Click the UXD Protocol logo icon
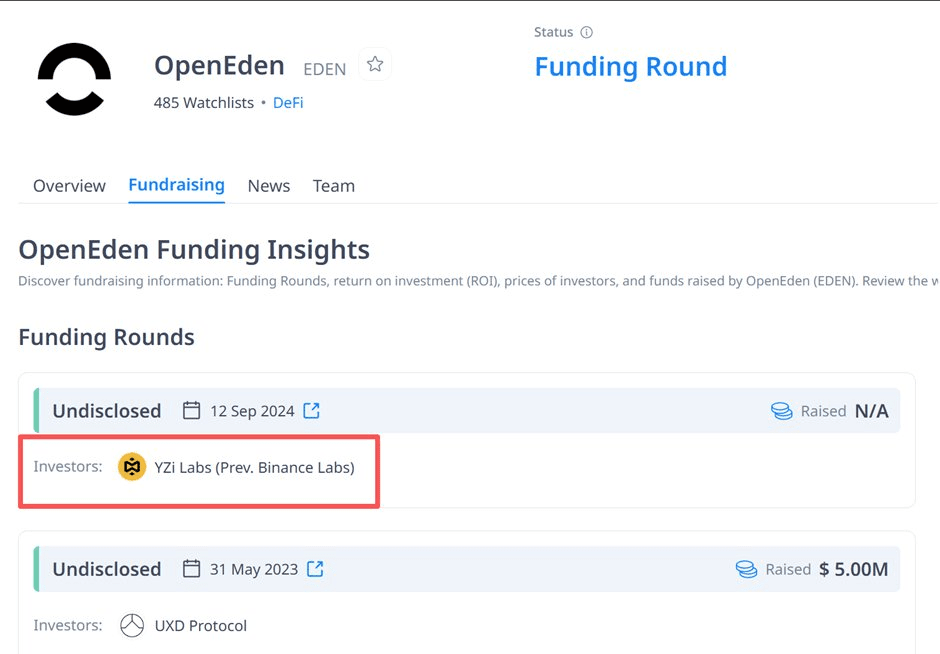 (132, 625)
